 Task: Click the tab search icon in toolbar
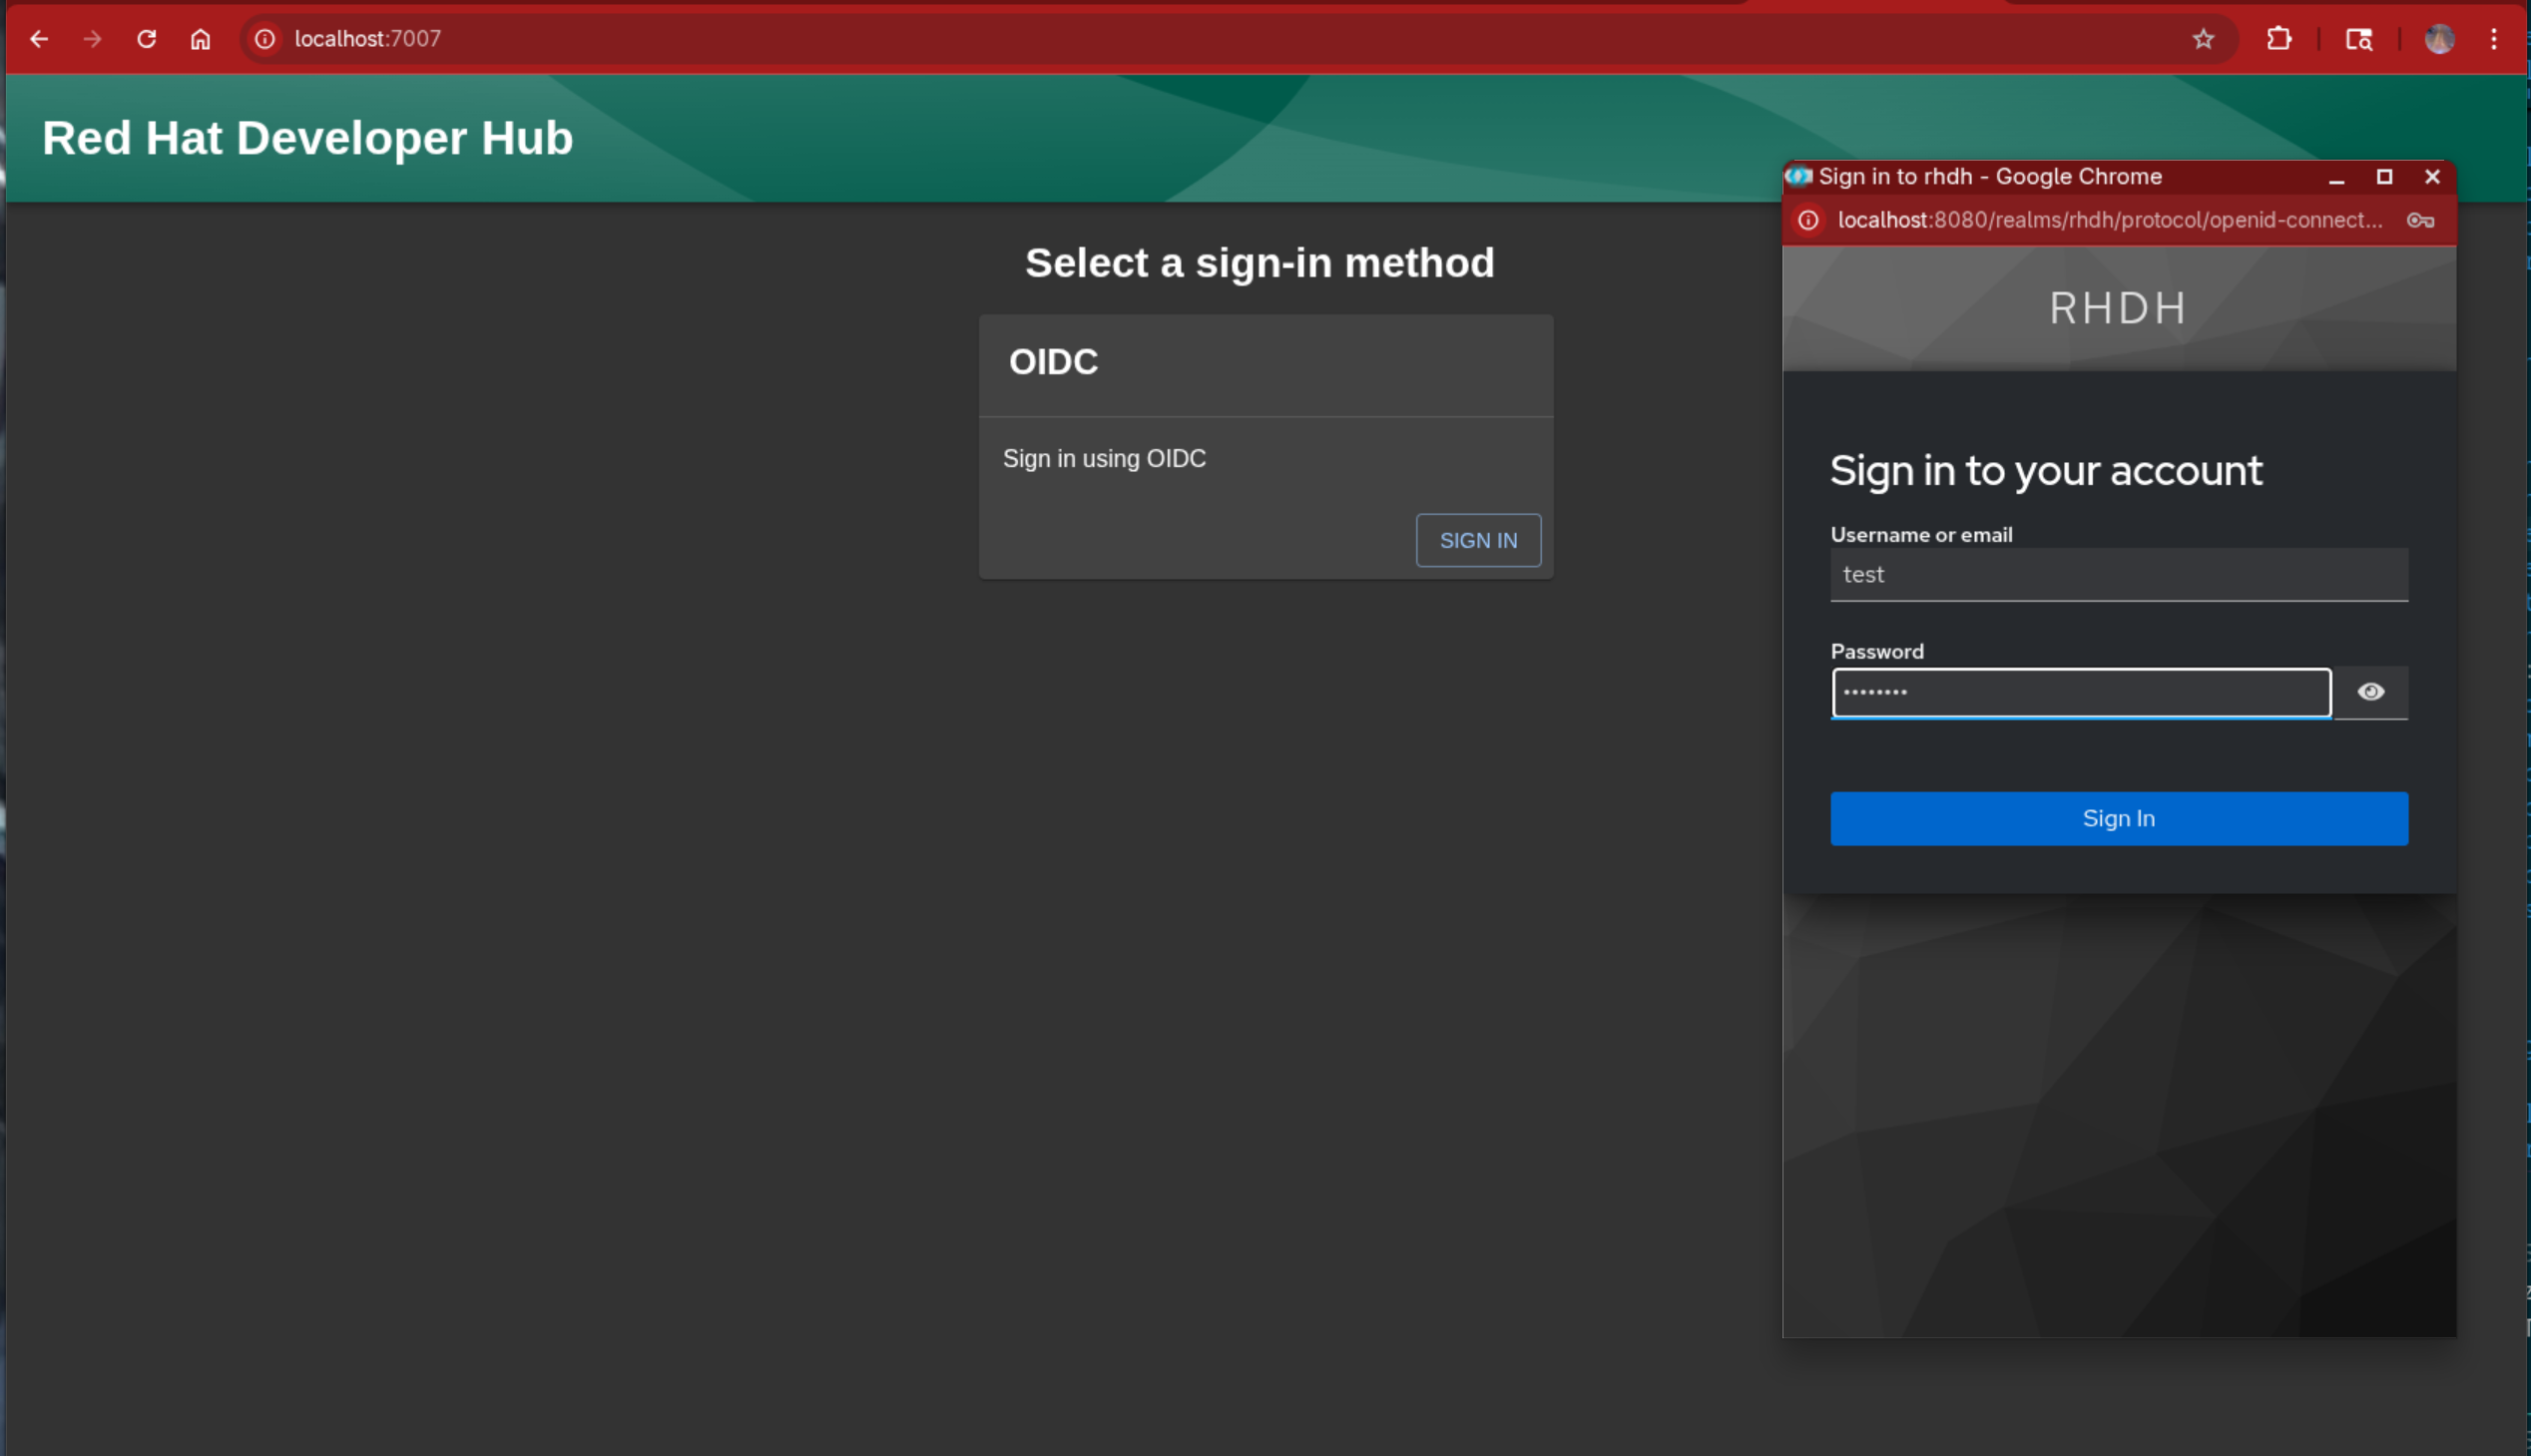coord(2359,39)
